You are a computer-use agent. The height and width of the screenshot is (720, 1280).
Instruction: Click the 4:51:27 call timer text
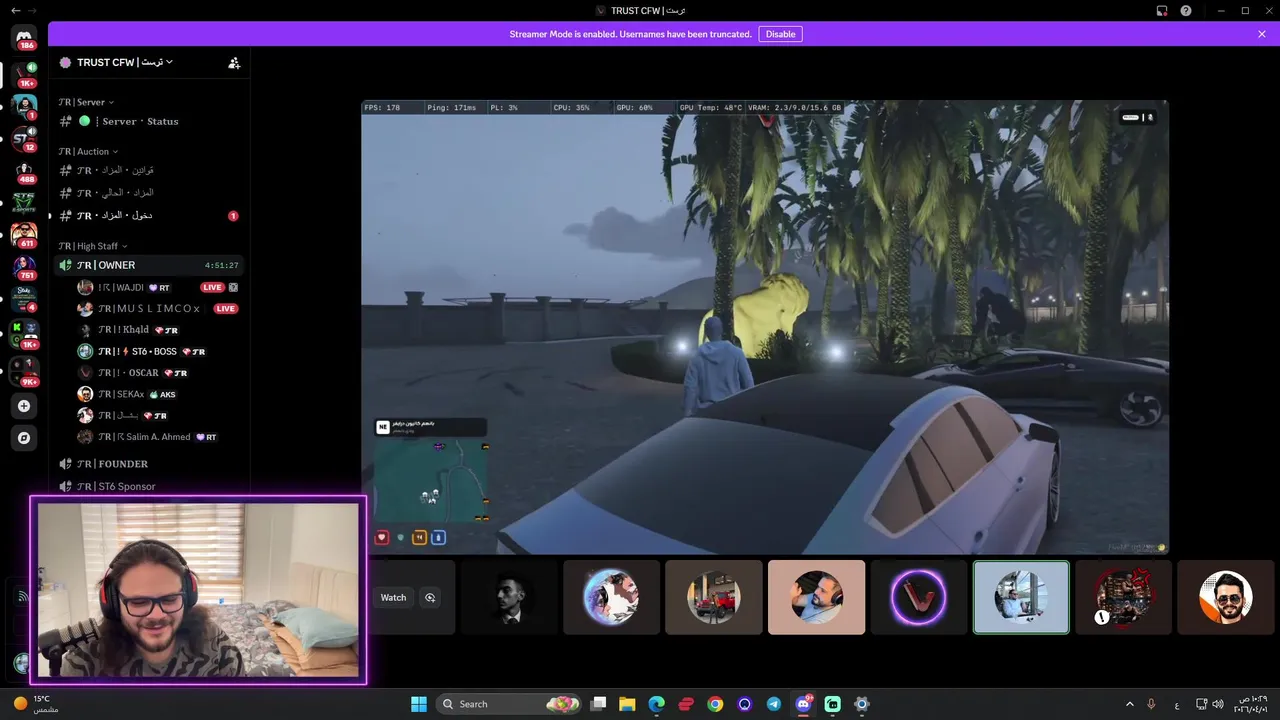[222, 266]
